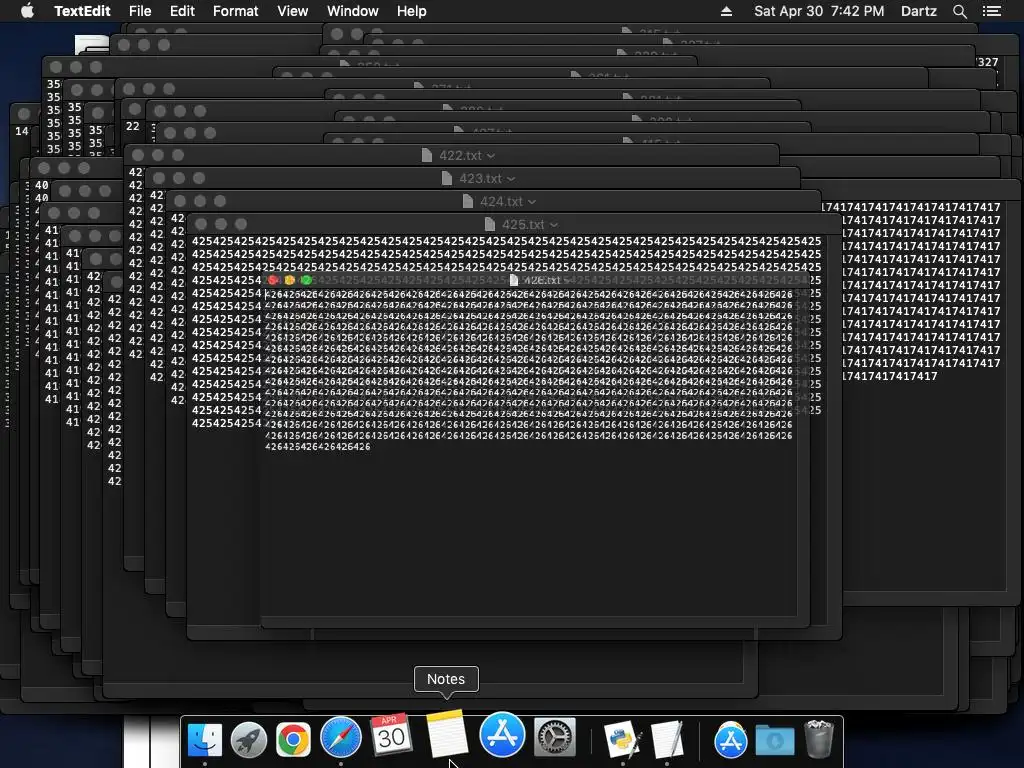Click document icon beside 423.txt title
1024x768 pixels.
447,178
